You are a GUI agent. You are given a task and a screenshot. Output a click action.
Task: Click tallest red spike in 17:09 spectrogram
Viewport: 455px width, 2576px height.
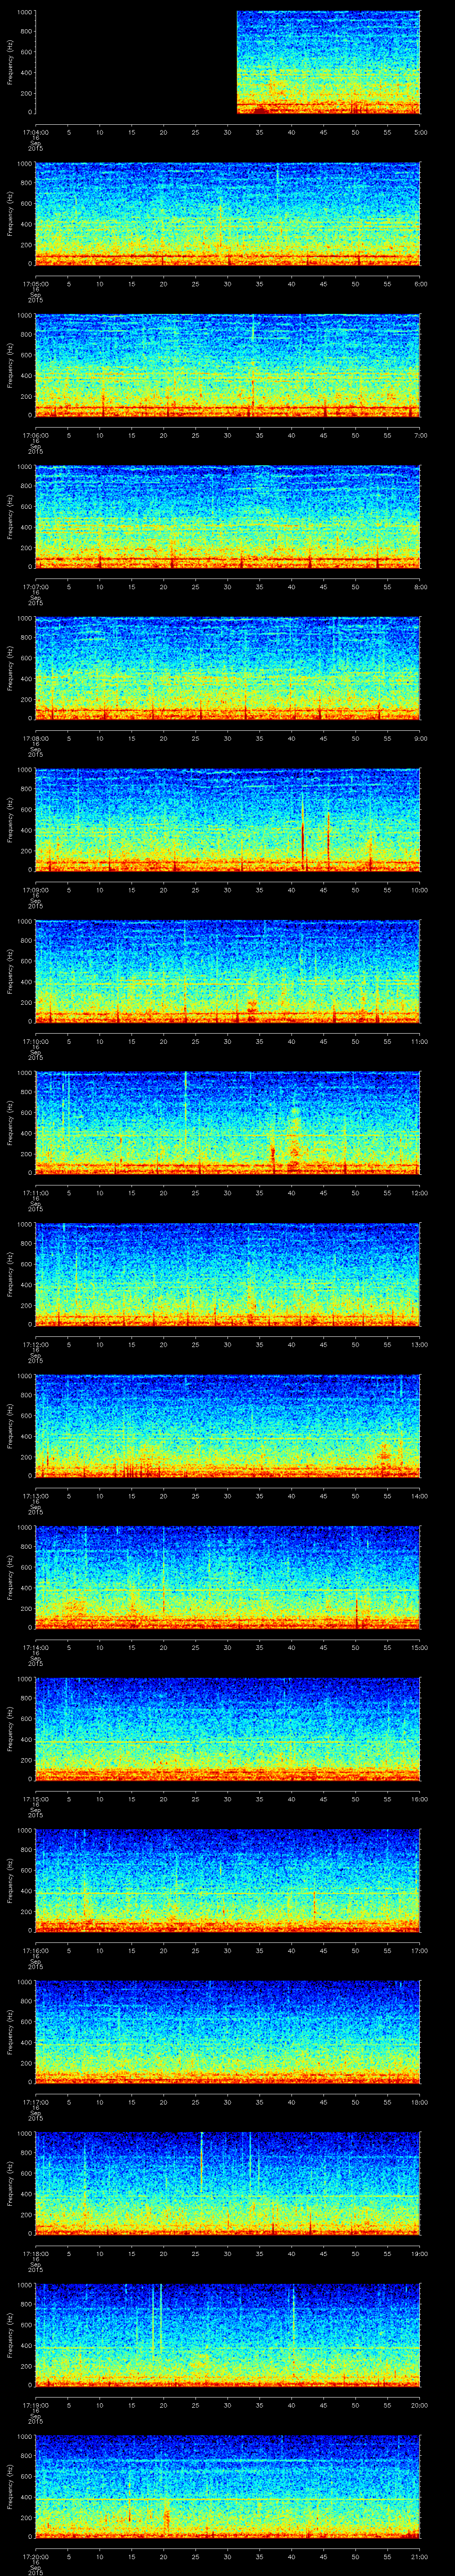tap(303, 825)
